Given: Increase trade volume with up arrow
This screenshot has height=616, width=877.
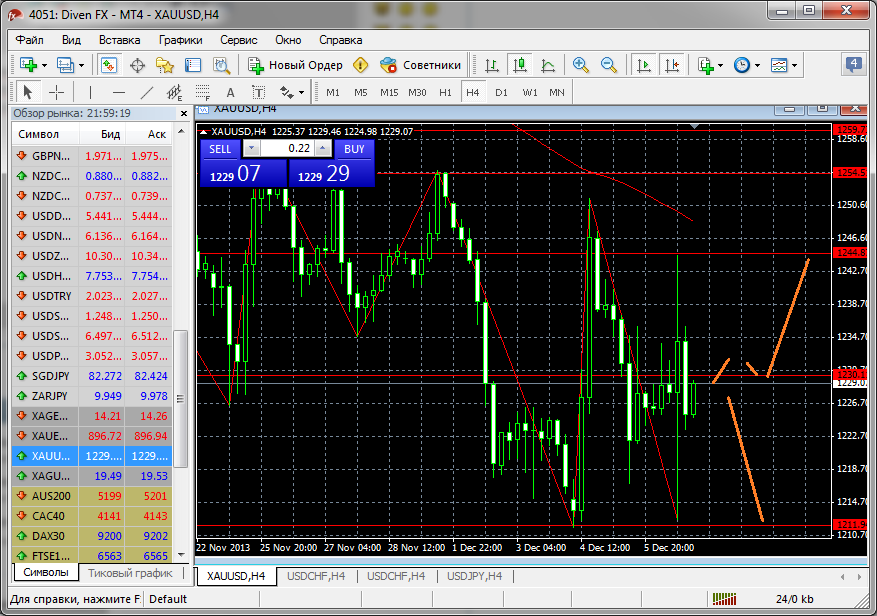Looking at the screenshot, I should (x=323, y=148).
